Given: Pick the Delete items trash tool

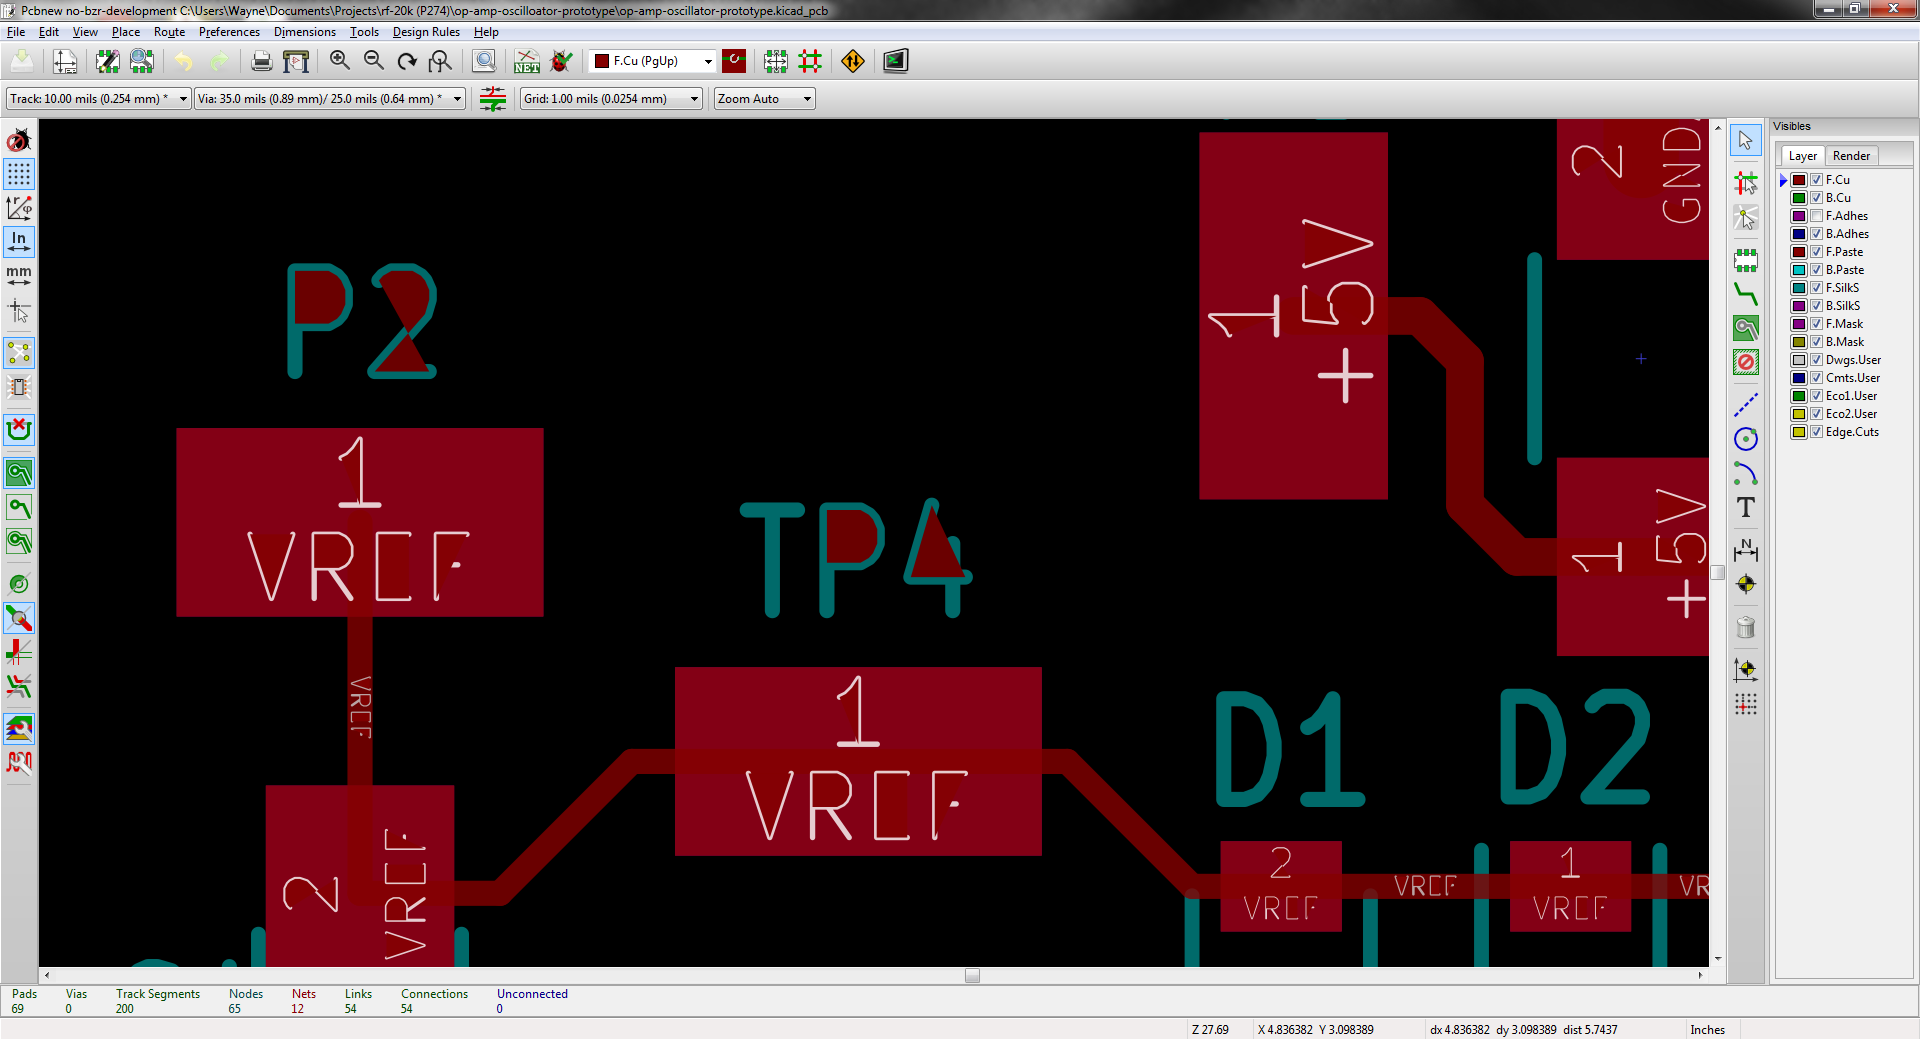Looking at the screenshot, I should pos(1746,628).
